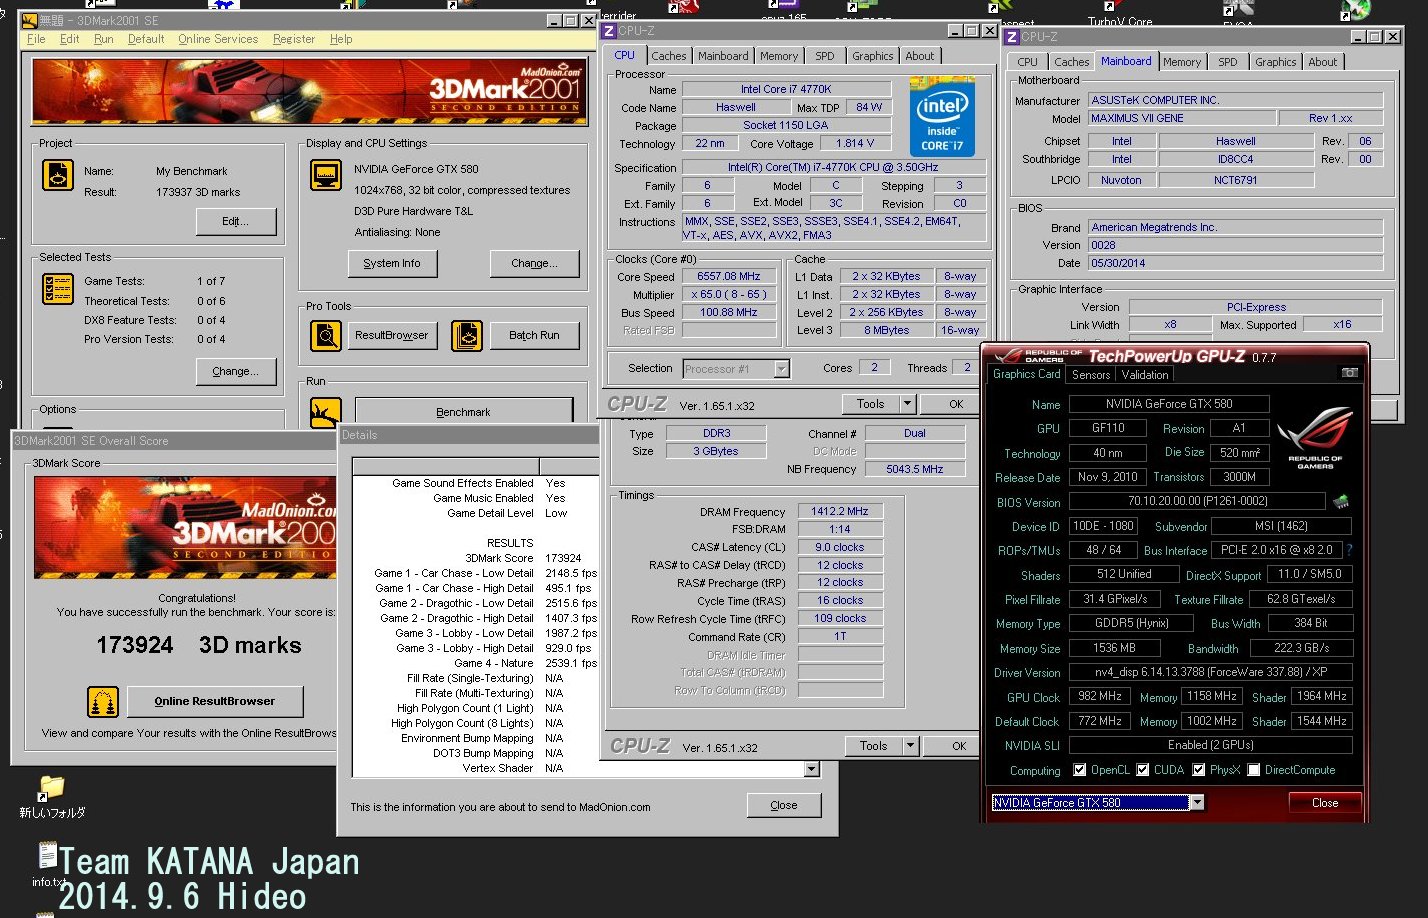
Task: Open the new folder desktop icon
Action: 51,788
